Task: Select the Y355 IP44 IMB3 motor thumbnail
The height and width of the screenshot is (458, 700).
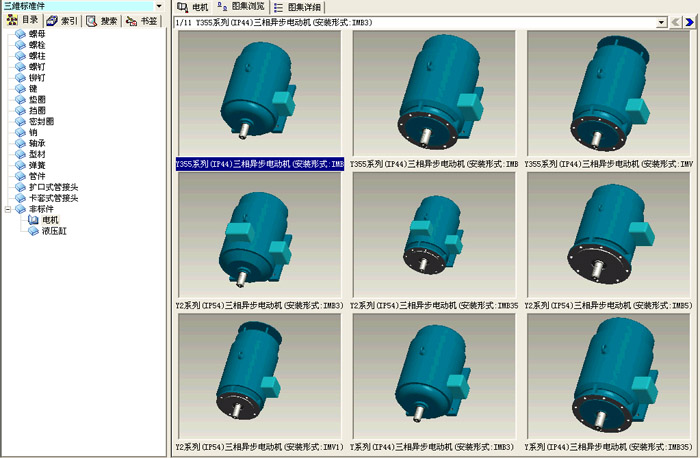Action: click(x=260, y=93)
